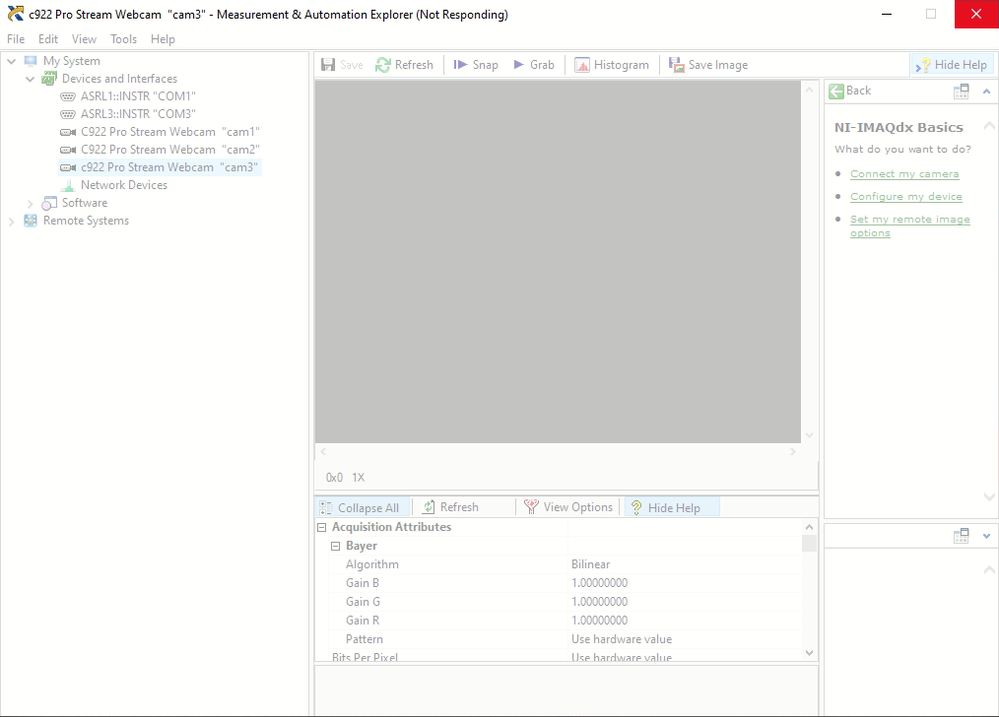Click the Snap toolbar icon
This screenshot has height=717, width=999.
point(461,65)
